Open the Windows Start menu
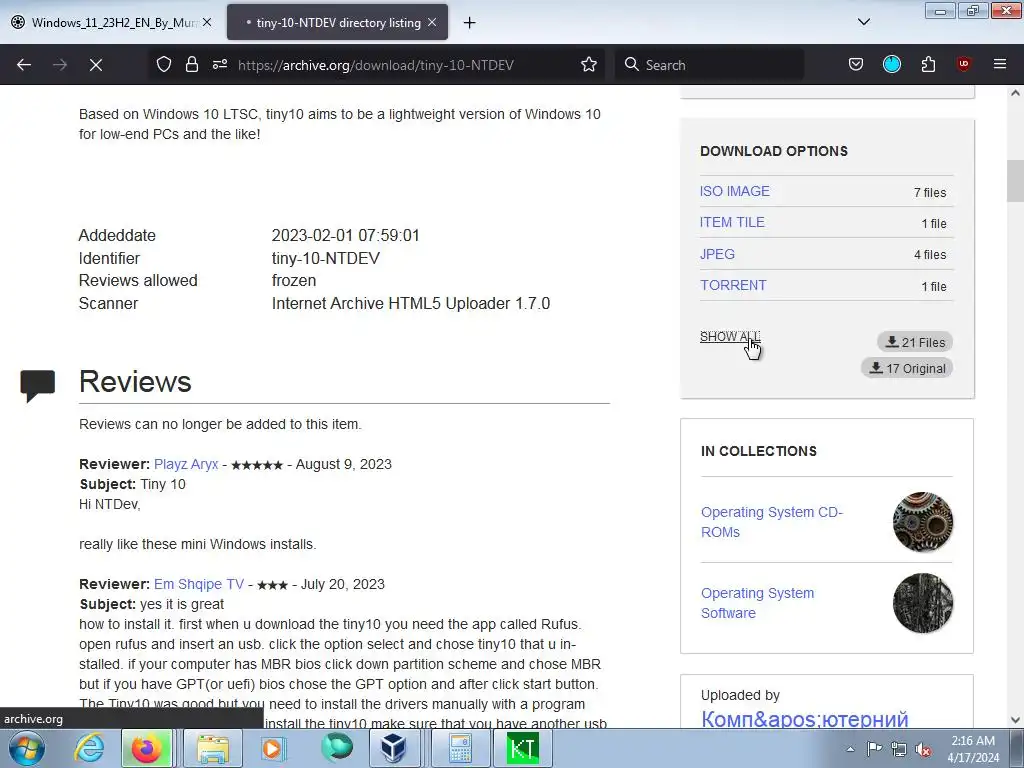Screen dimensions: 1024x768 27,748
